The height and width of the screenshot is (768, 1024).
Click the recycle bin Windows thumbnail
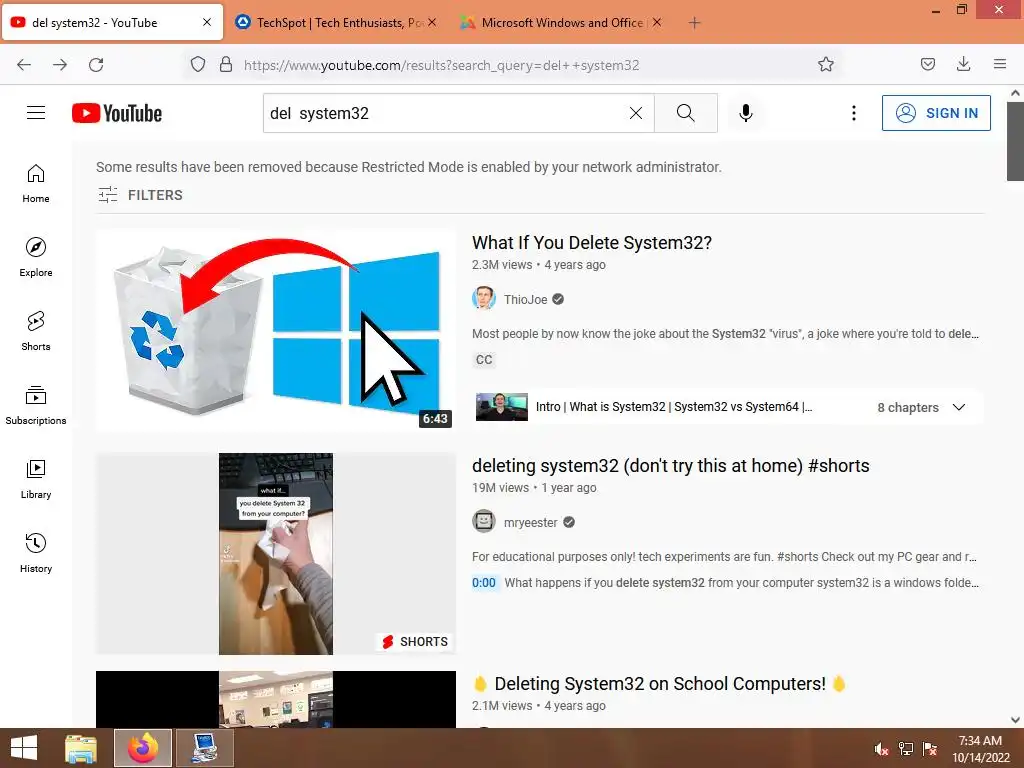pos(276,330)
